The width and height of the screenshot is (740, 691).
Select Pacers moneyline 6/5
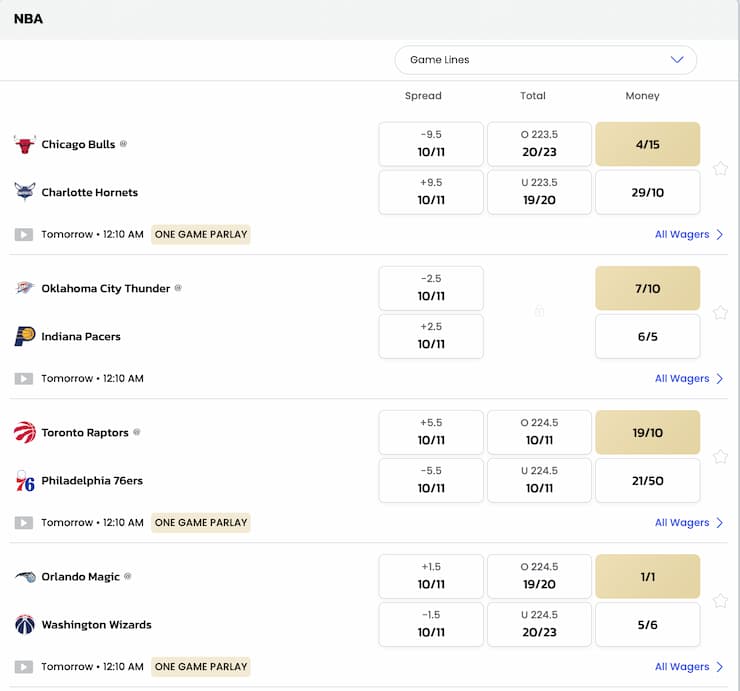648,336
